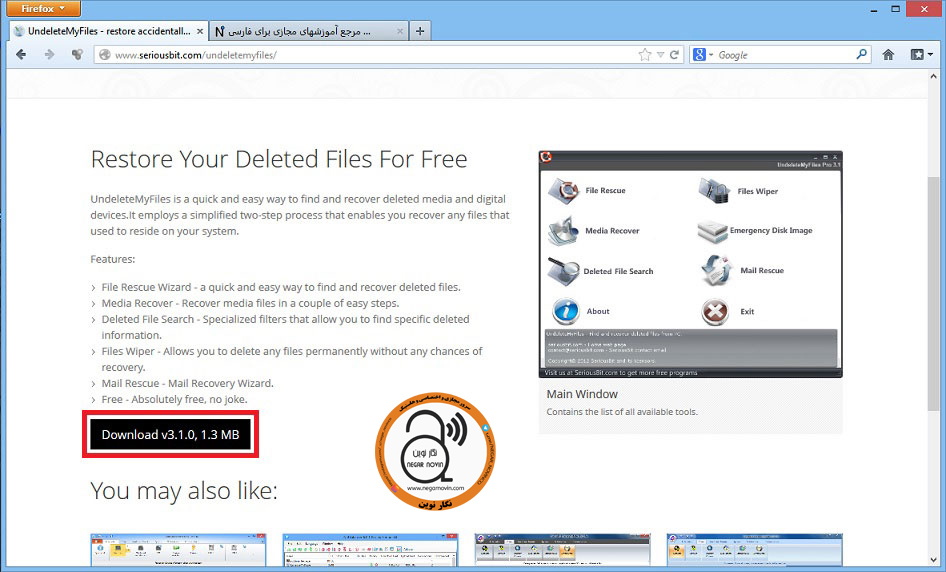This screenshot has height=572, width=946.
Task: Go forward with the forward arrow
Action: [x=49, y=55]
